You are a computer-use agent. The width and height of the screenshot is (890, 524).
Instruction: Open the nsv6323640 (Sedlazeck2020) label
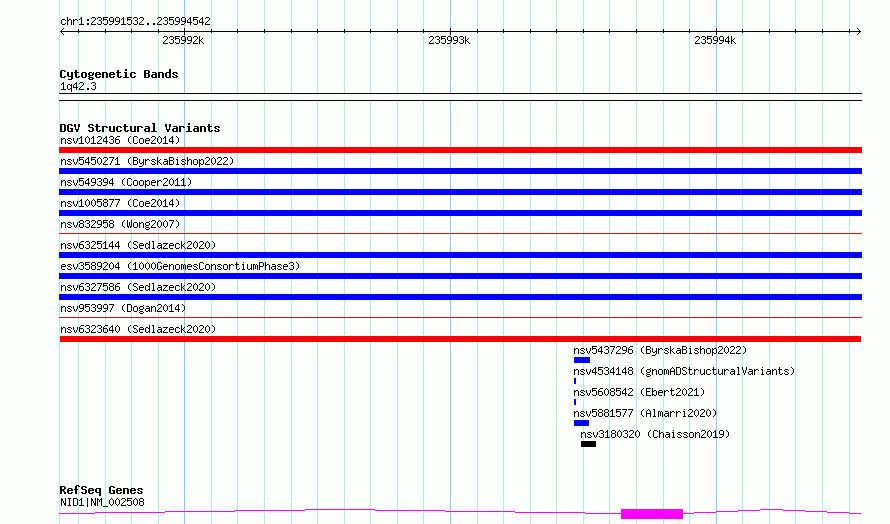tap(138, 329)
